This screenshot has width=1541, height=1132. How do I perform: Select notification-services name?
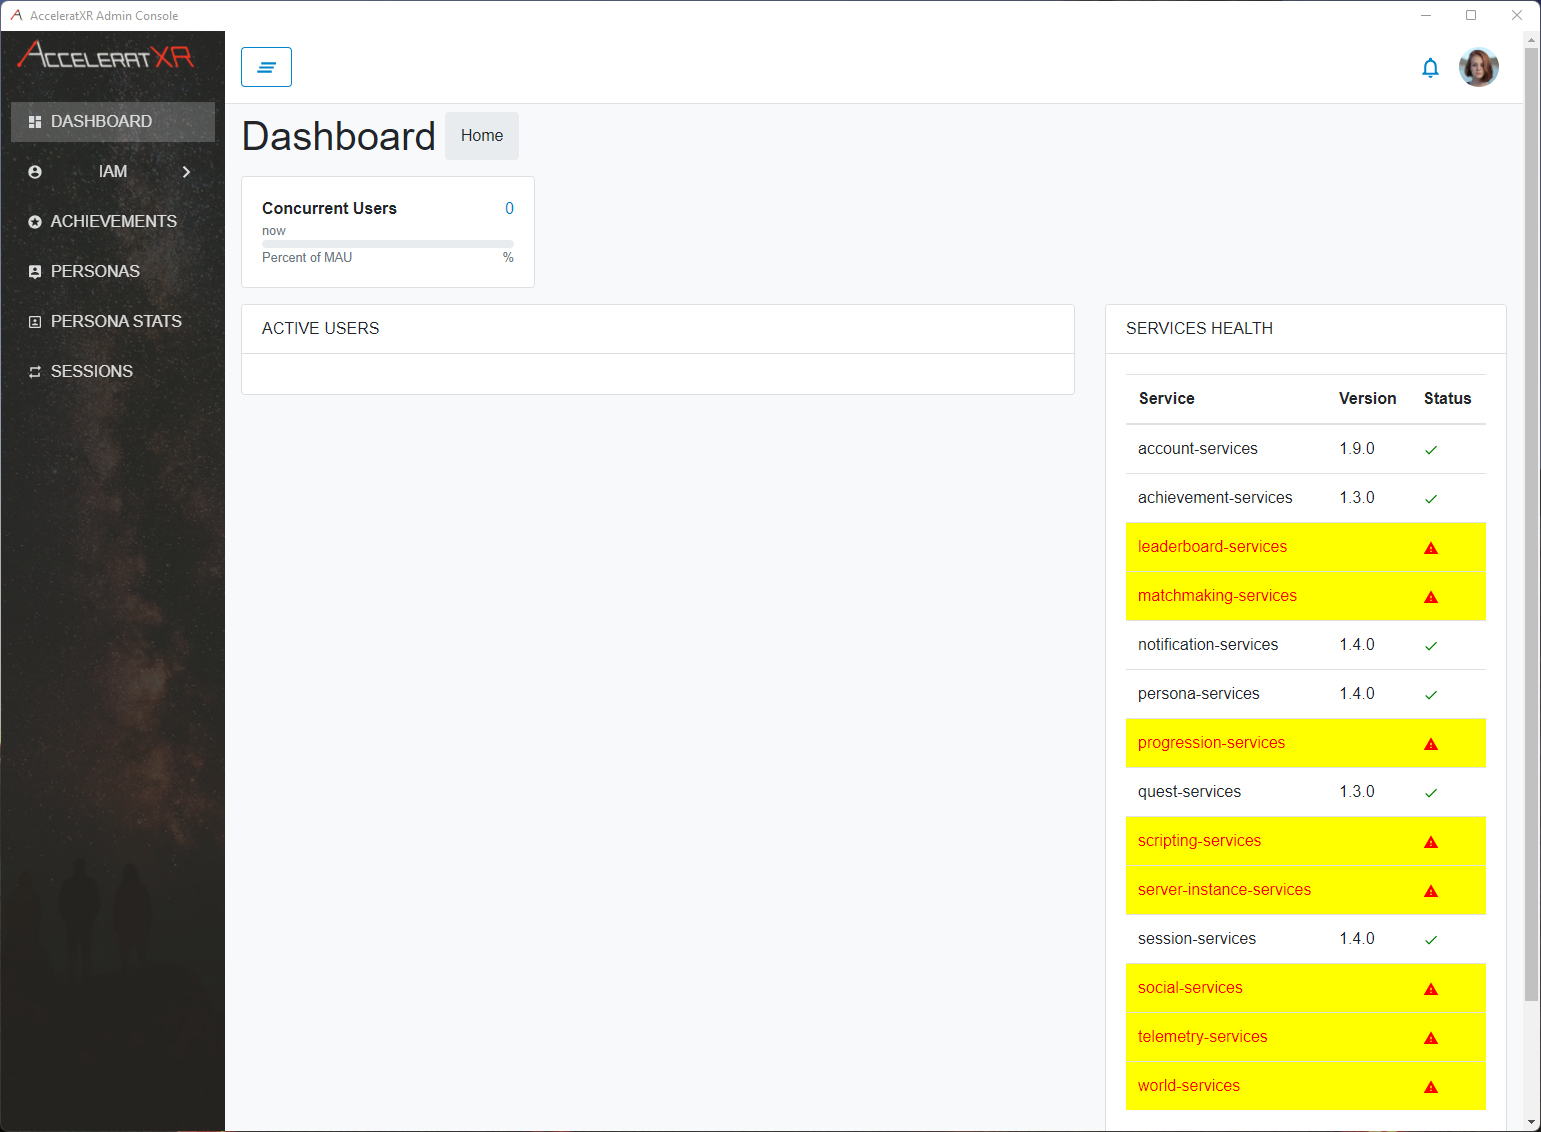[1208, 645]
